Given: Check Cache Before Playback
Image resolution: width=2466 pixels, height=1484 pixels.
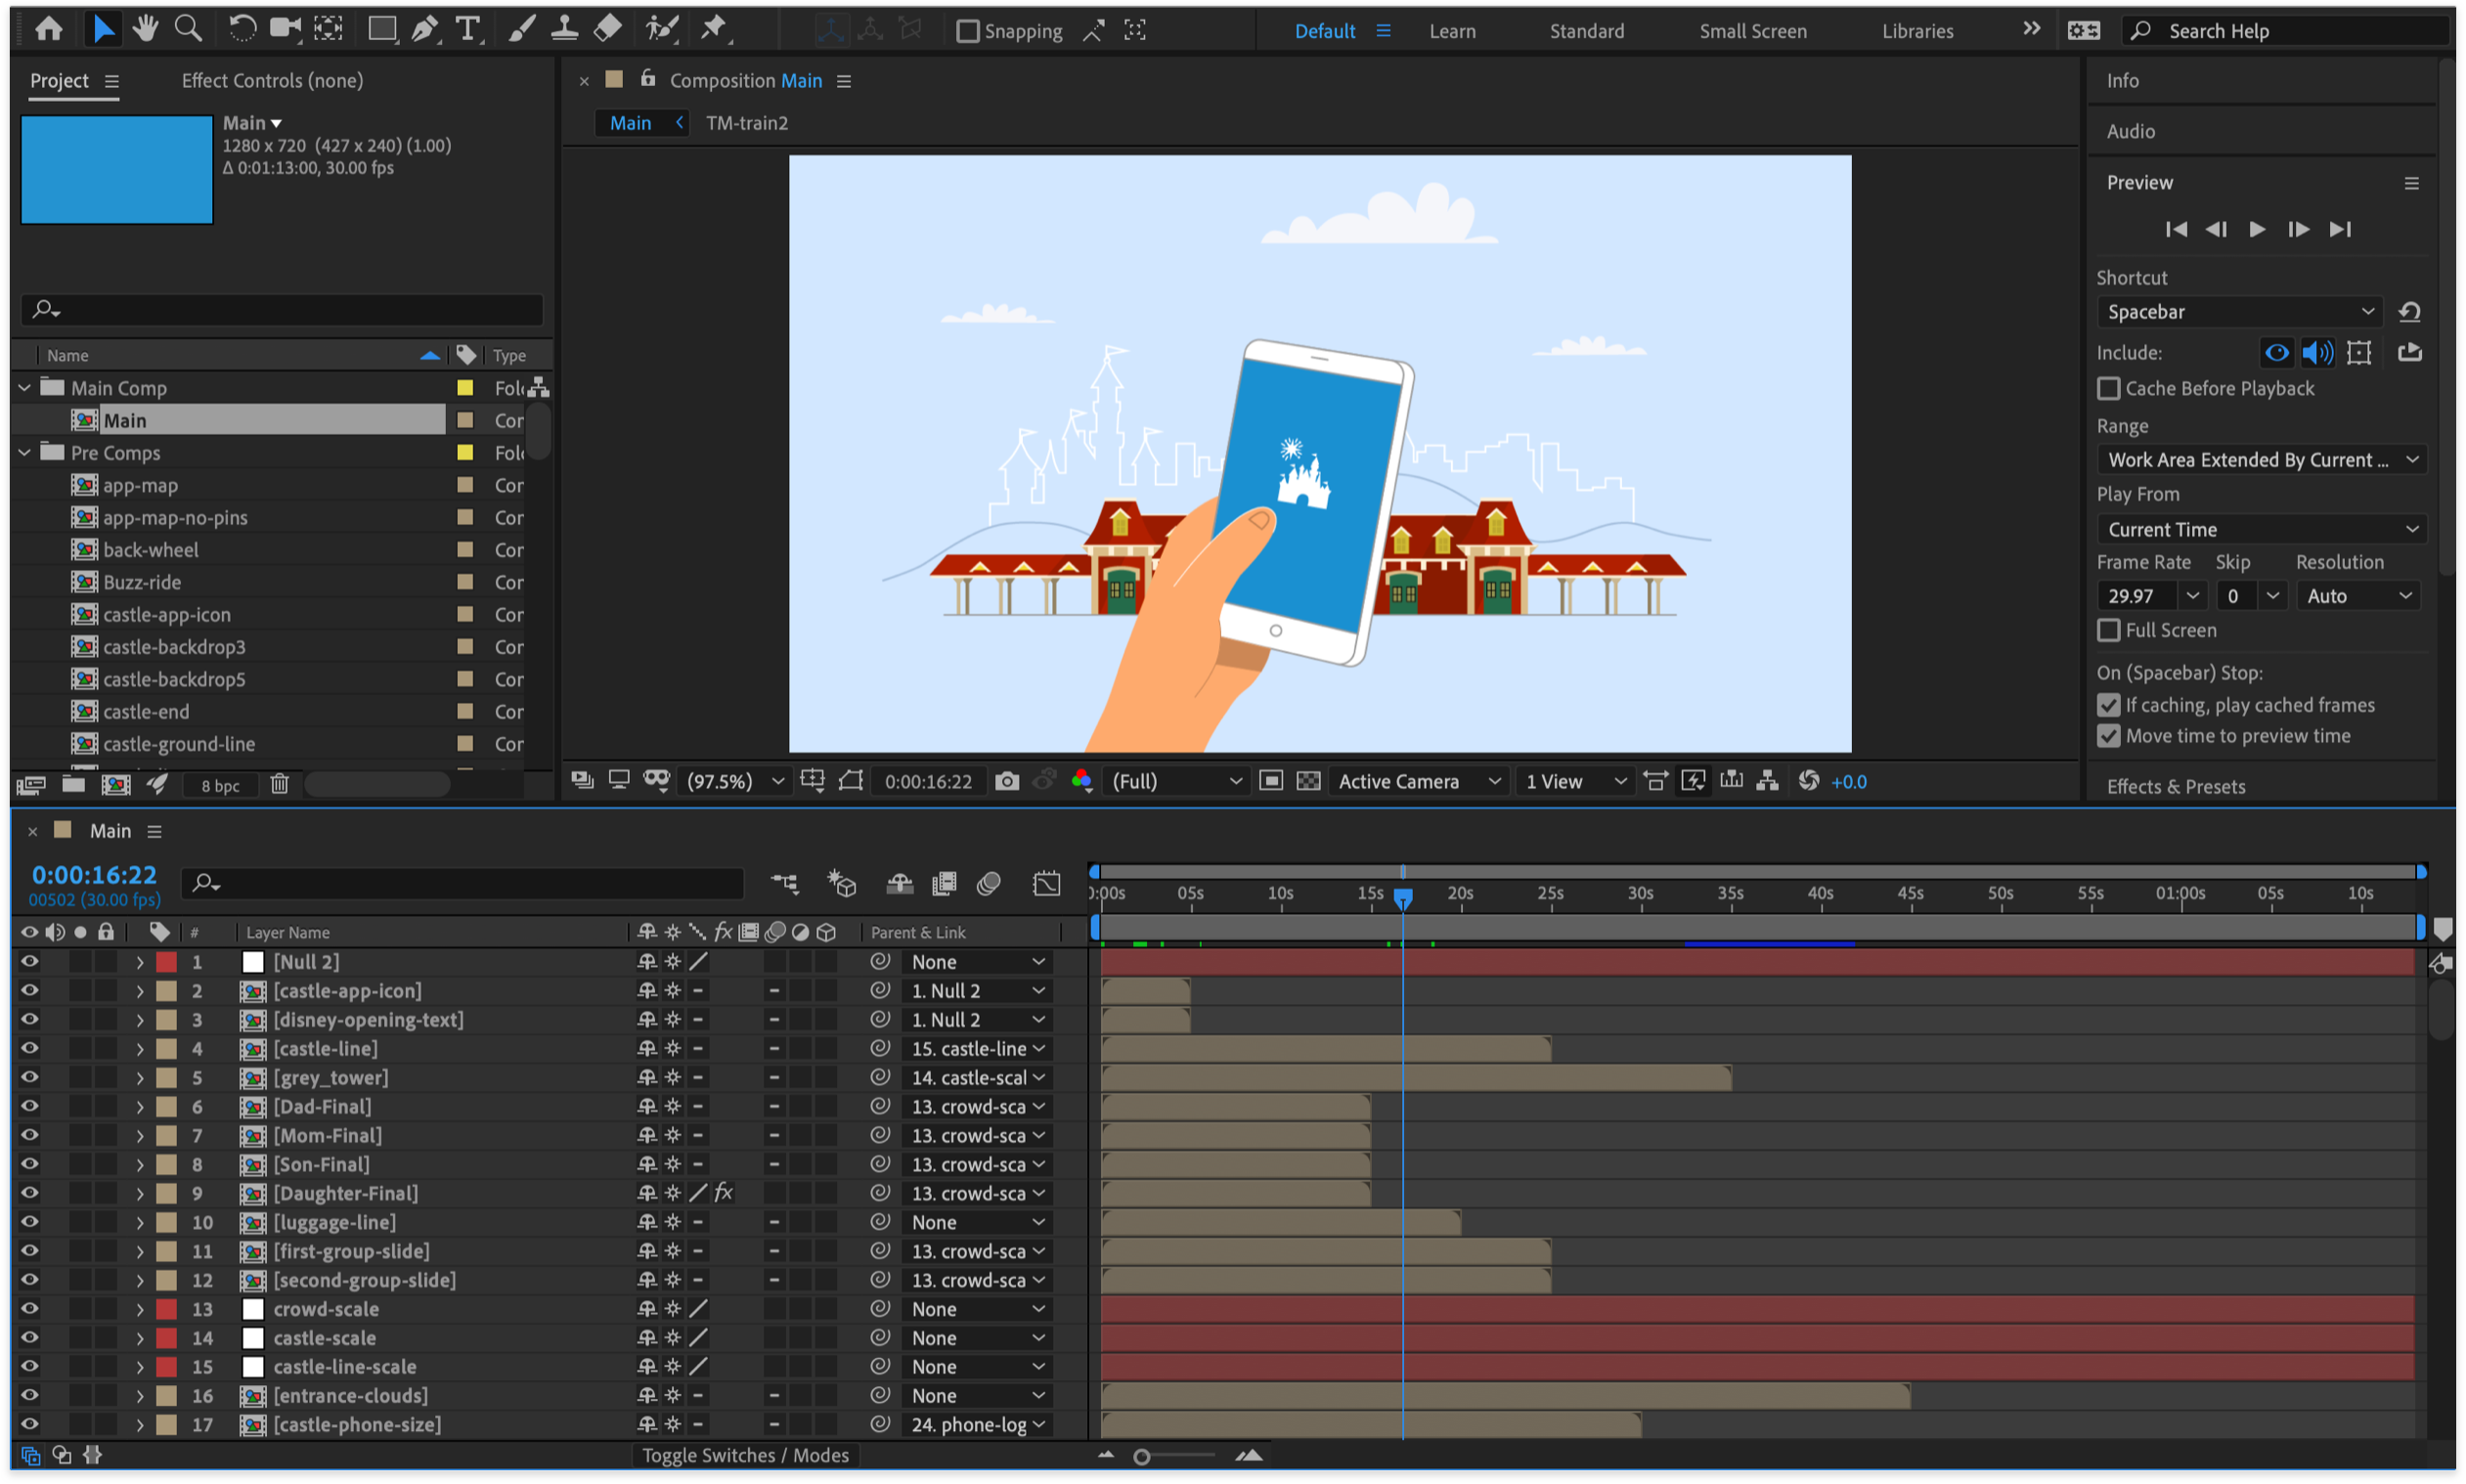Looking at the screenshot, I should (2109, 388).
